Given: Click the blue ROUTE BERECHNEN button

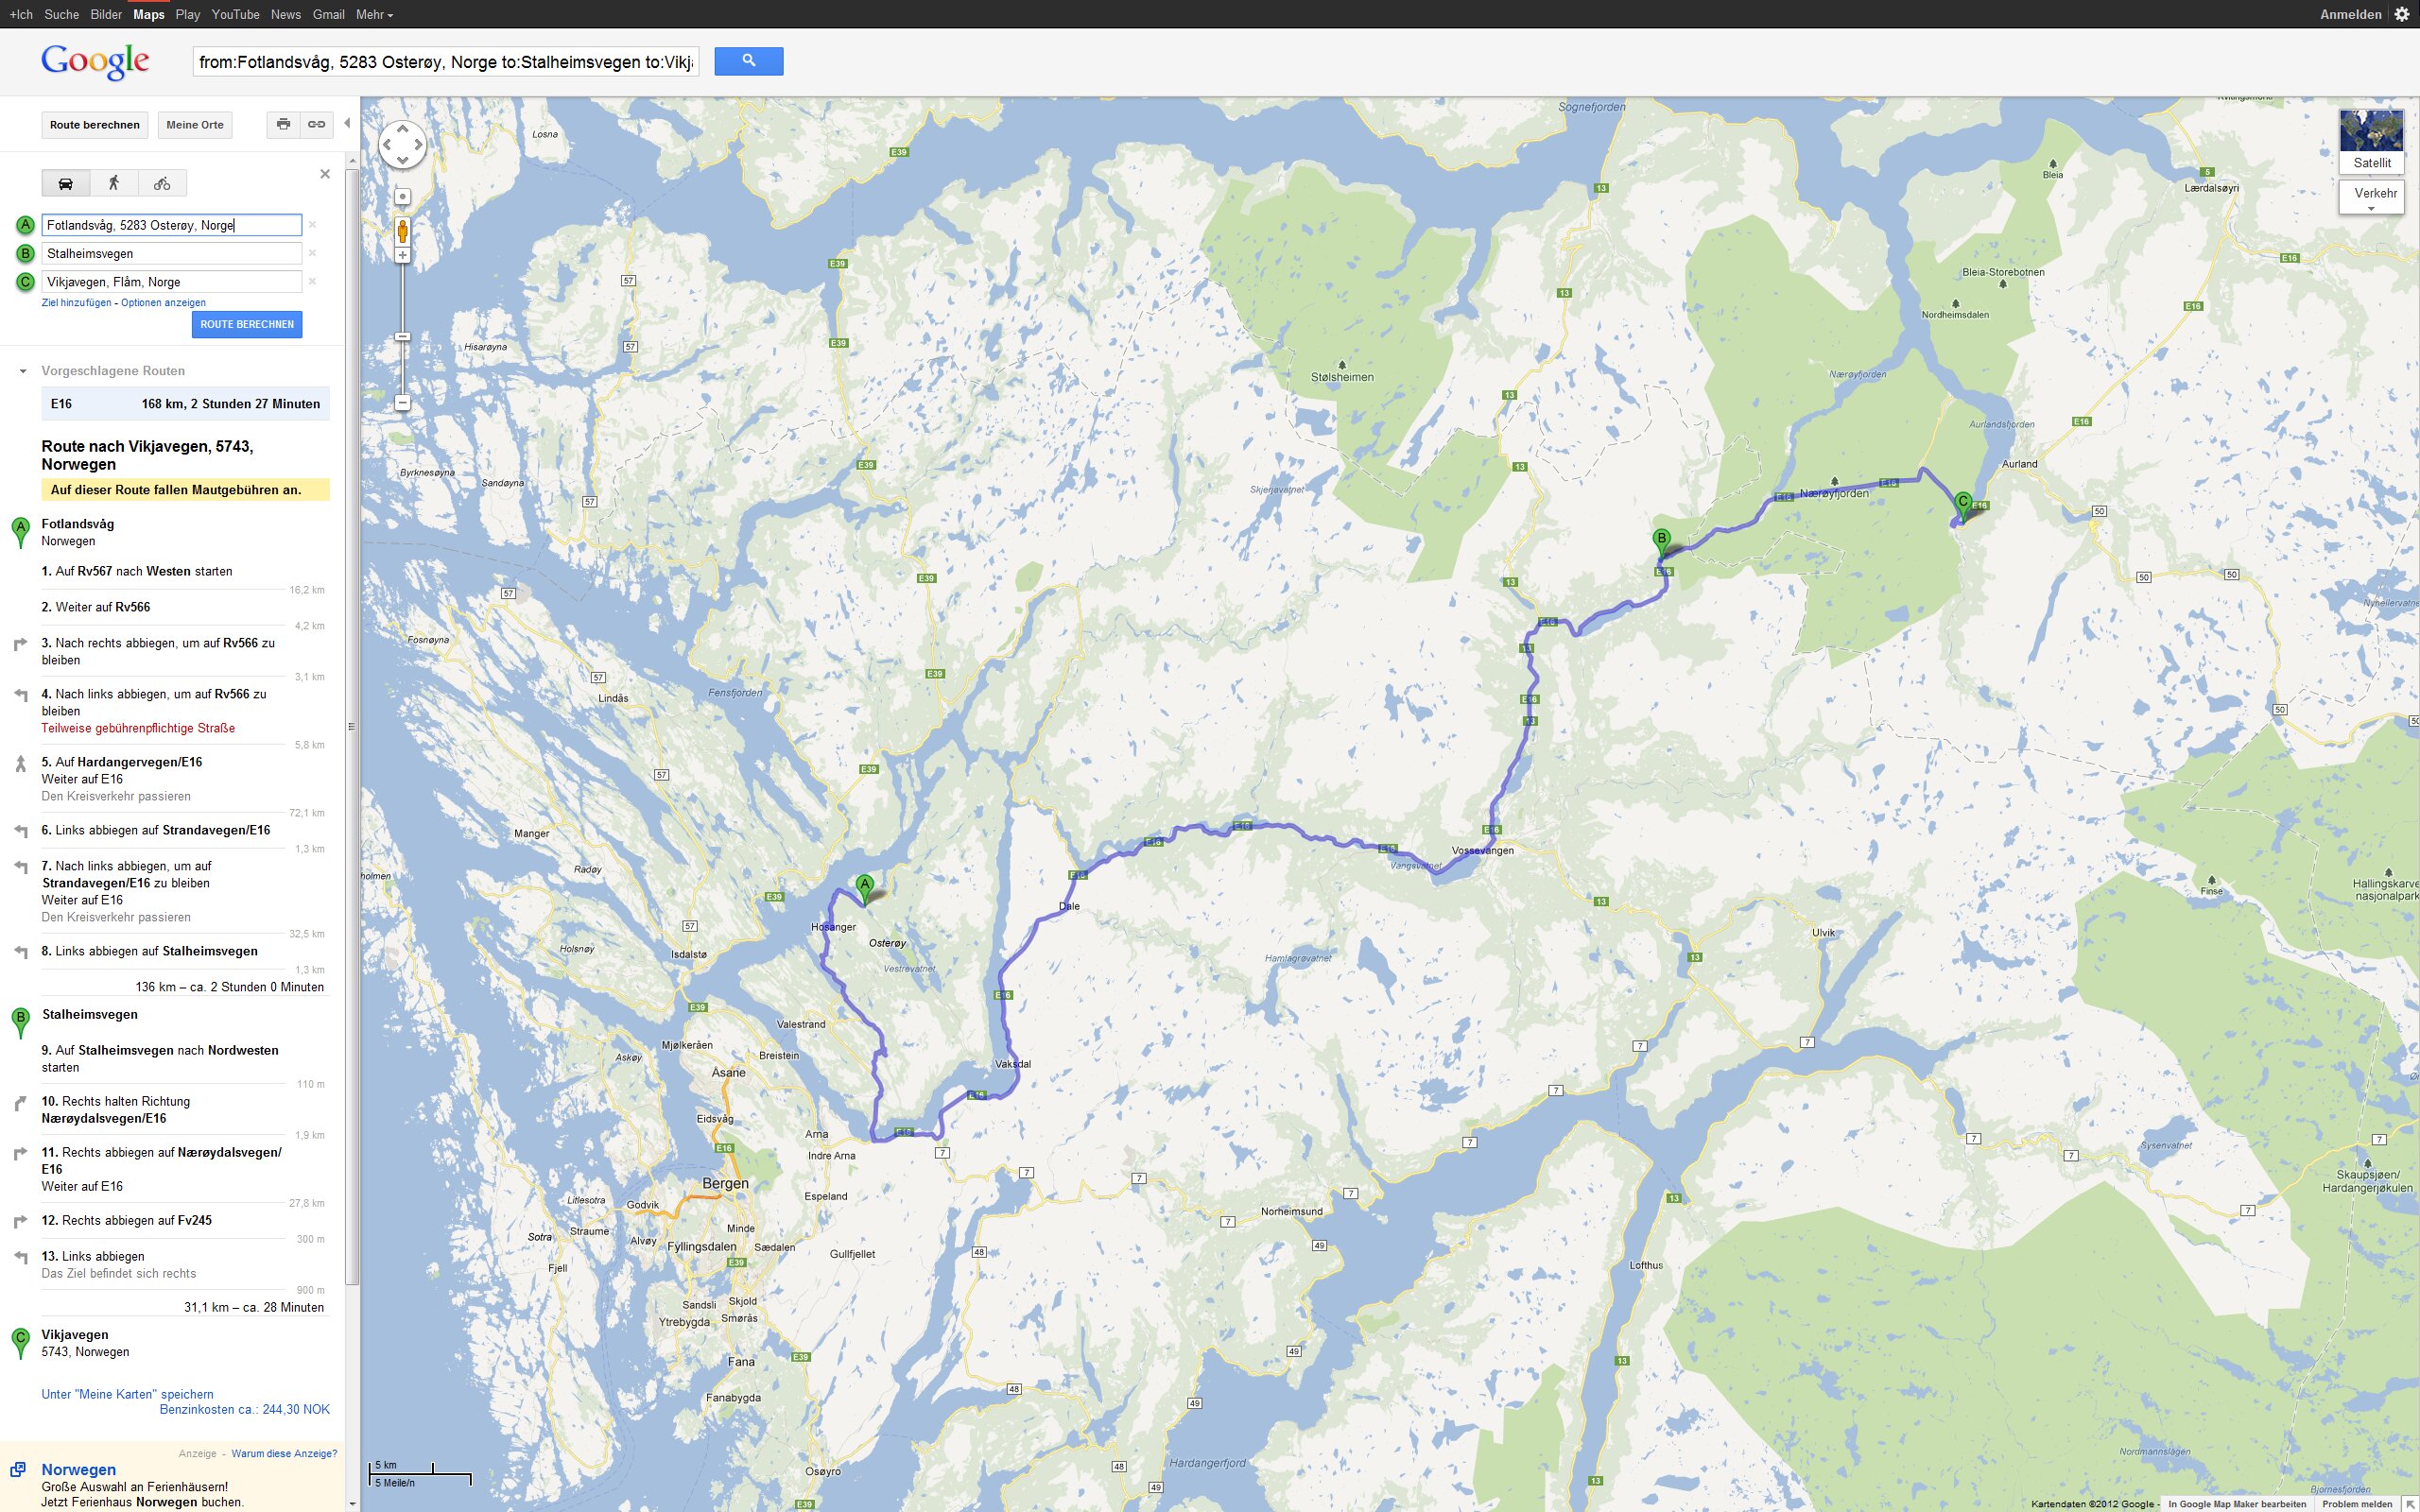Looking at the screenshot, I should pos(247,324).
